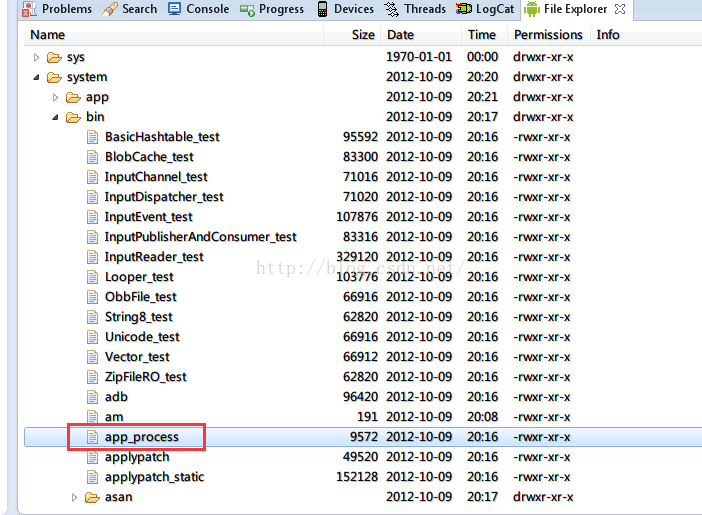Select the Unicode_test file
The height and width of the screenshot is (515, 702).
pos(142,337)
